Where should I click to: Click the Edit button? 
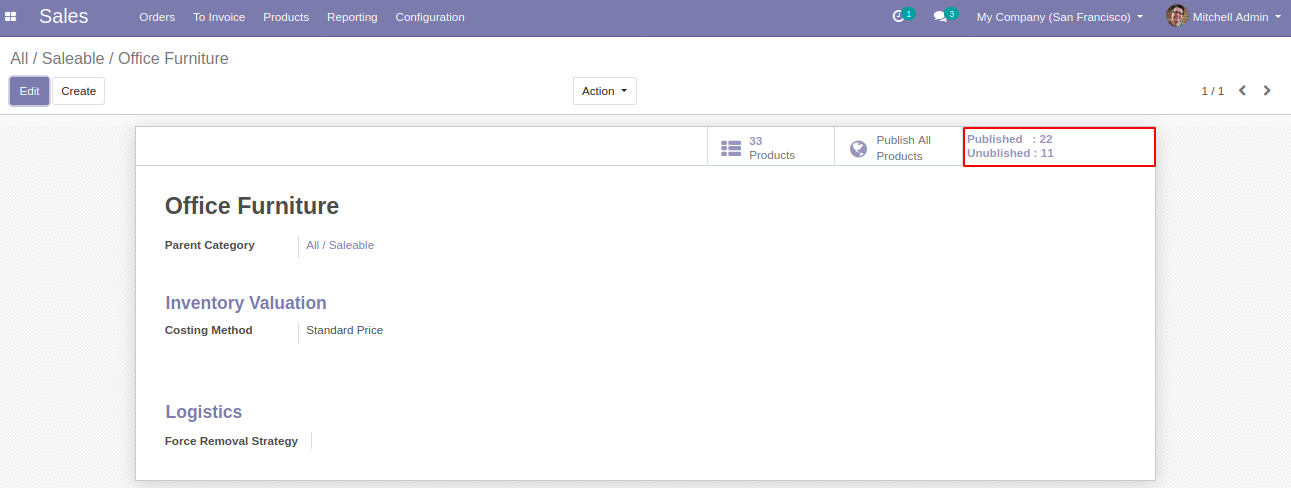click(29, 91)
